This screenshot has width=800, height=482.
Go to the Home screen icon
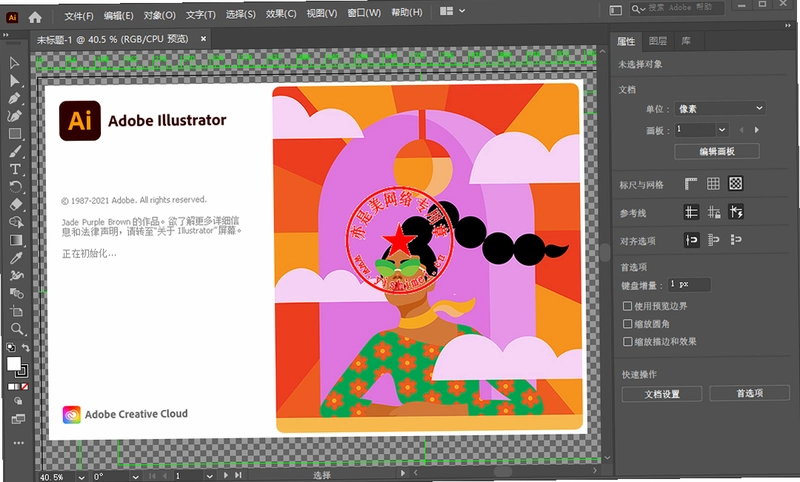pyautogui.click(x=35, y=17)
